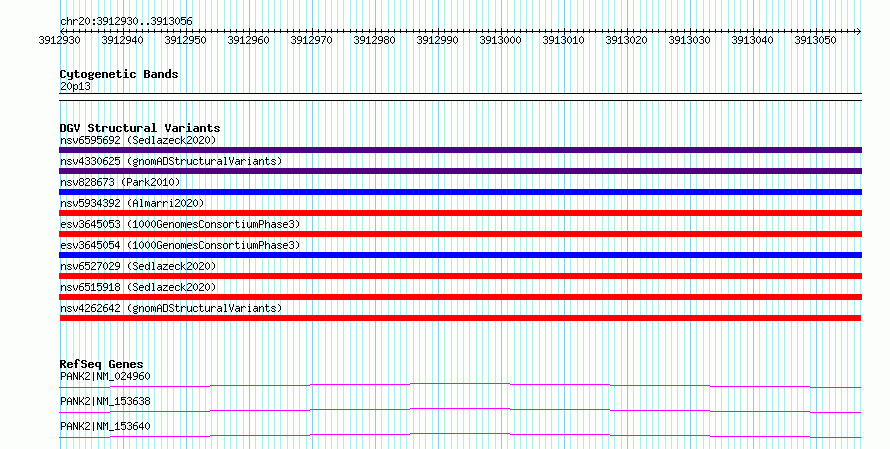Click the red bar under nsv4262642
Screen dimensions: 890x449
[x=460, y=318]
